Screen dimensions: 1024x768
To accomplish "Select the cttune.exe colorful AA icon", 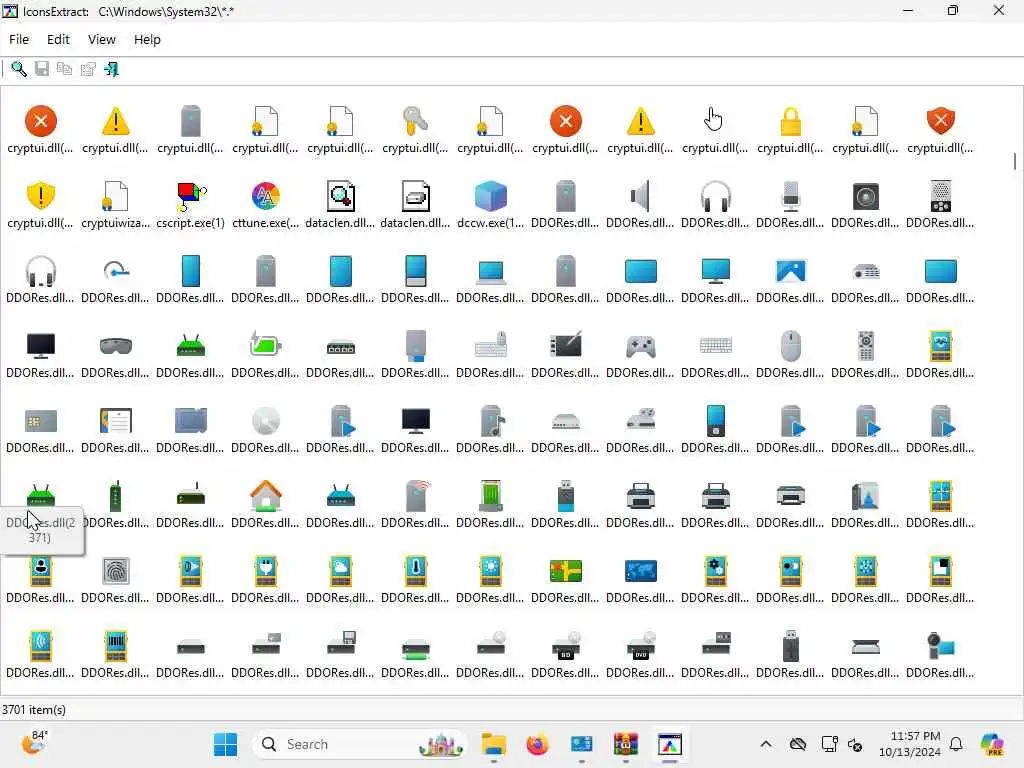I will click(266, 196).
